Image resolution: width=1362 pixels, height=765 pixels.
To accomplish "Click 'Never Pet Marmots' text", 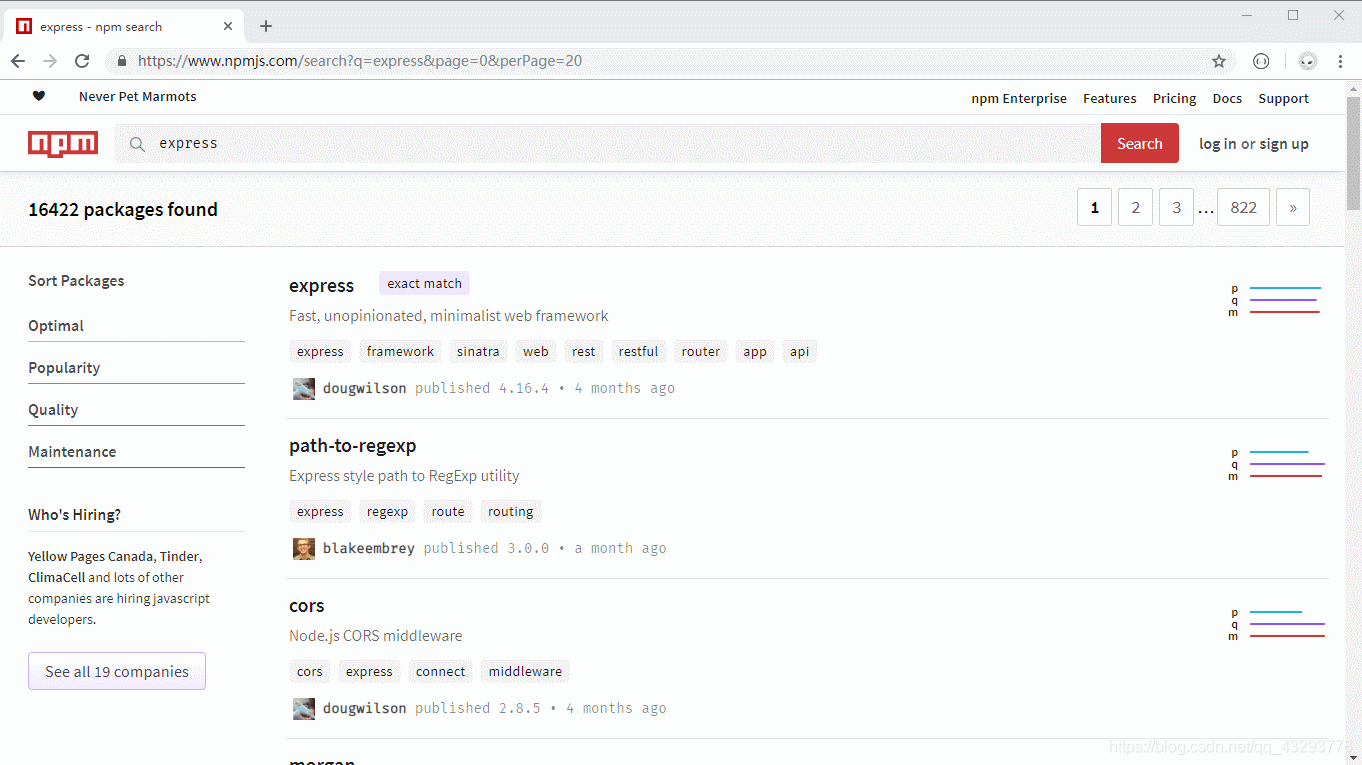I will tap(138, 96).
